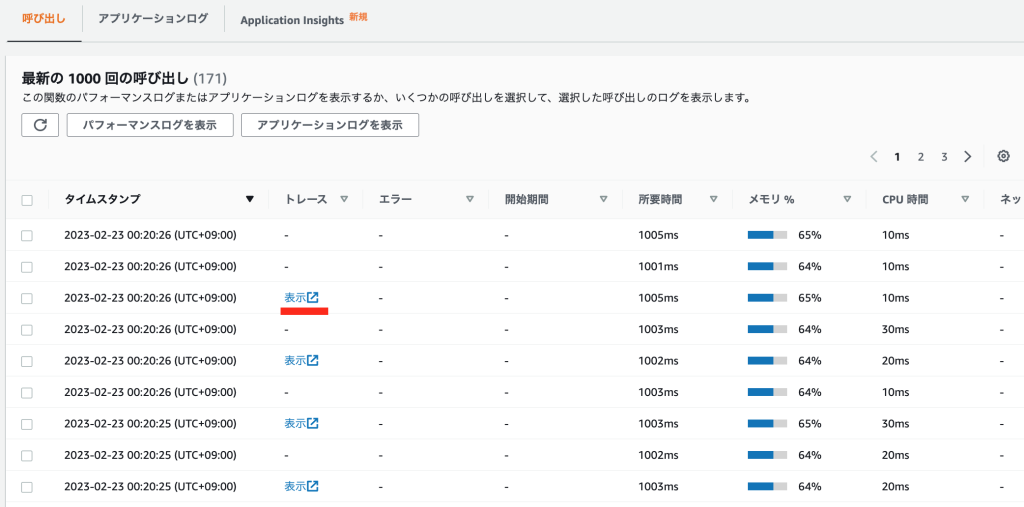1024x507 pixels.
Task: Sort the CPU 時間 column via its triangle
Action: pyautogui.click(x=965, y=200)
